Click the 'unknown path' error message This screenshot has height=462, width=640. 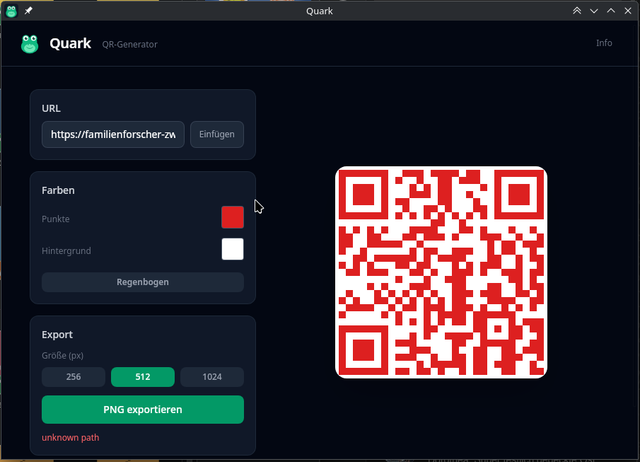[x=70, y=438]
